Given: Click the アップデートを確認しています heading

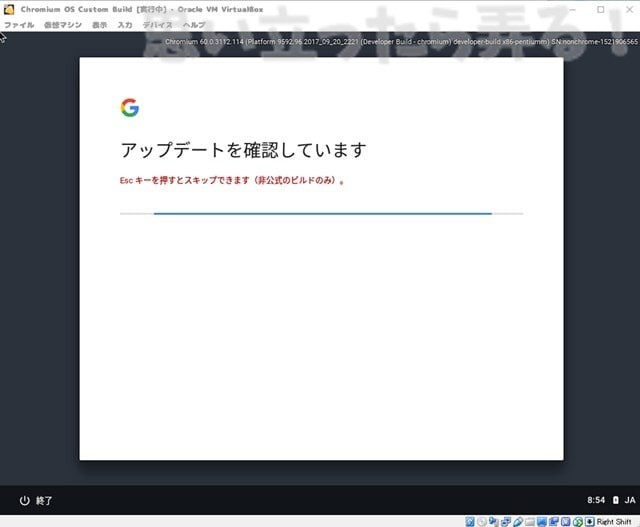Looking at the screenshot, I should [x=243, y=150].
